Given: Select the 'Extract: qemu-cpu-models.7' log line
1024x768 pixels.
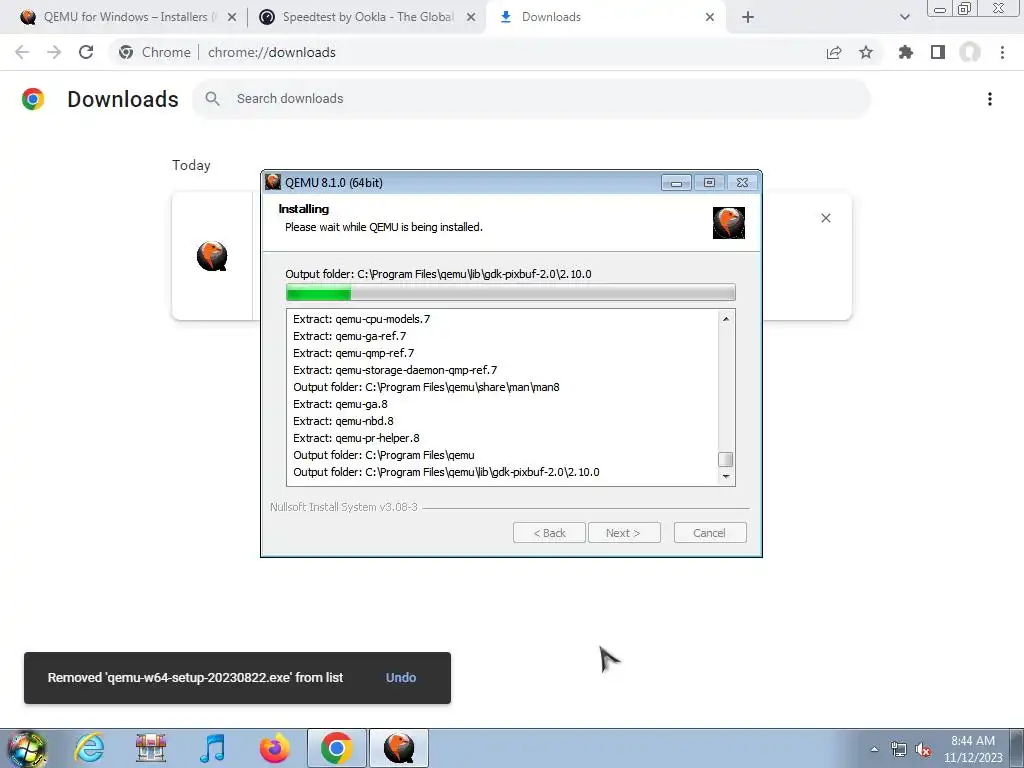Looking at the screenshot, I should coord(361,319).
